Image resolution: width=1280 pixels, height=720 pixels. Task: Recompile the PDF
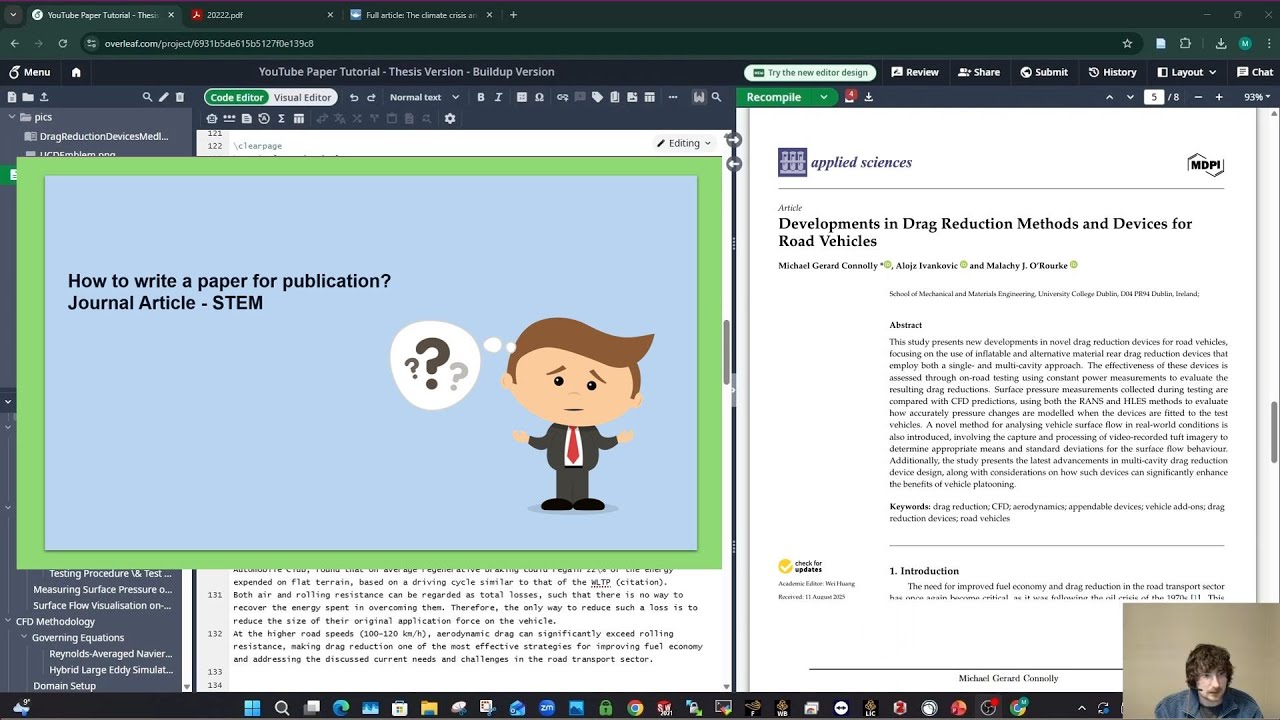[774, 97]
